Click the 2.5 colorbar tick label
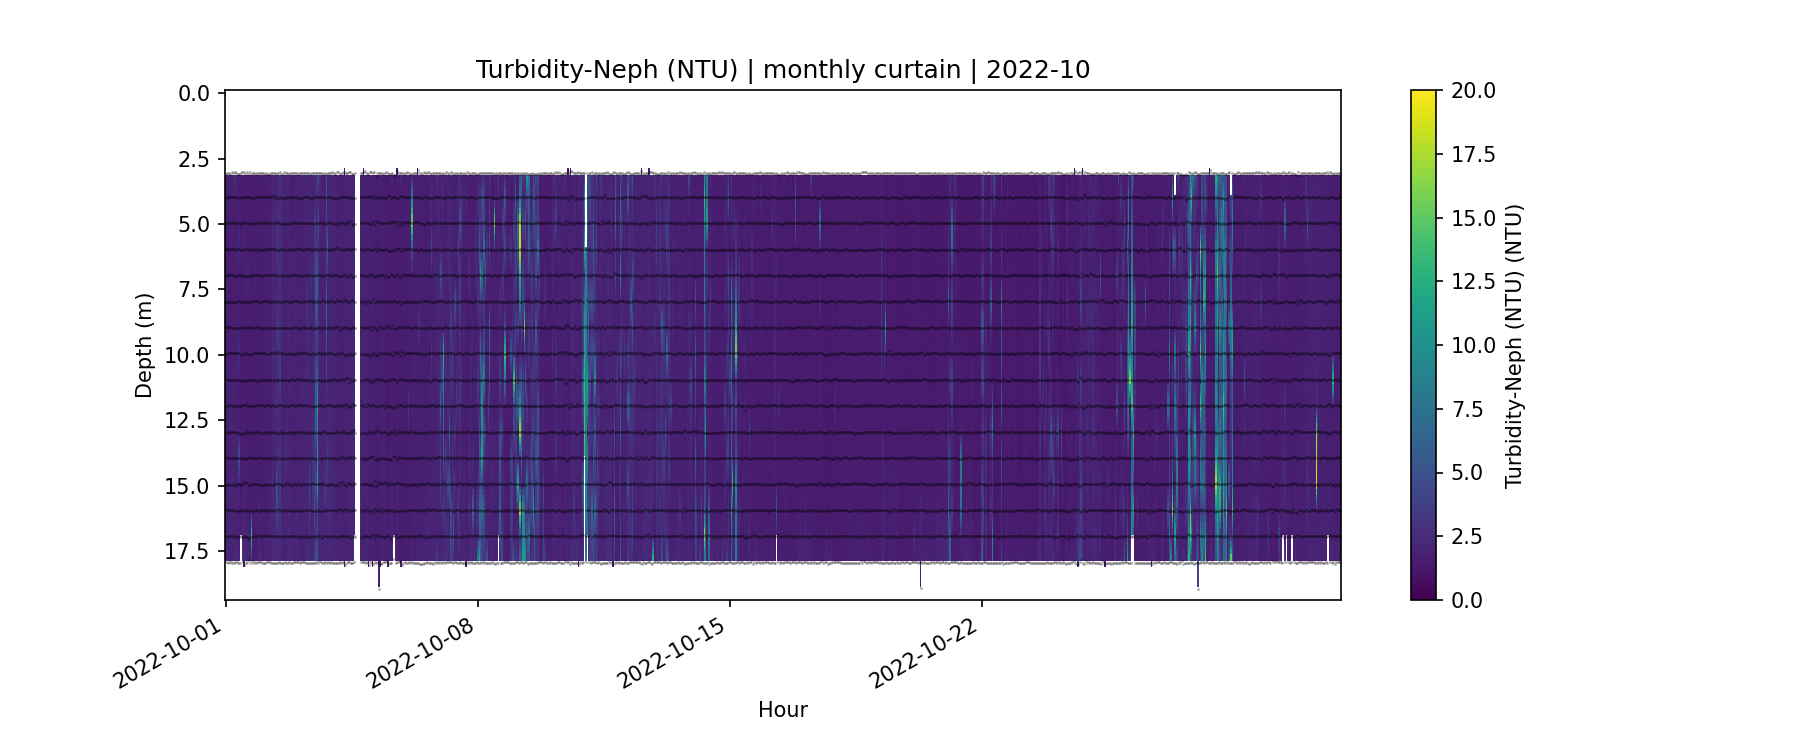Image resolution: width=1800 pixels, height=750 pixels. click(x=1468, y=537)
